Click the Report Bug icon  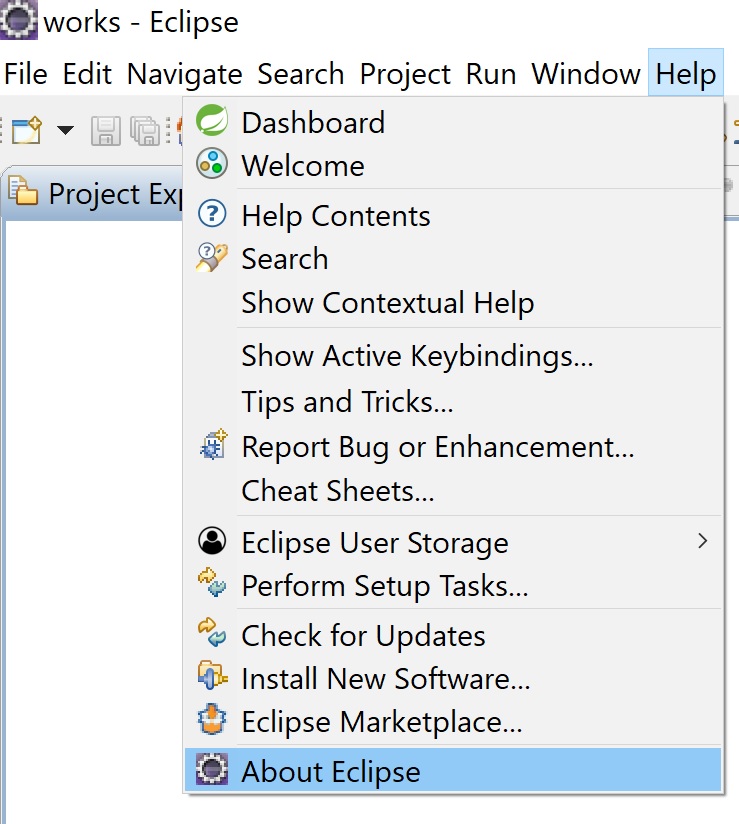coord(213,445)
